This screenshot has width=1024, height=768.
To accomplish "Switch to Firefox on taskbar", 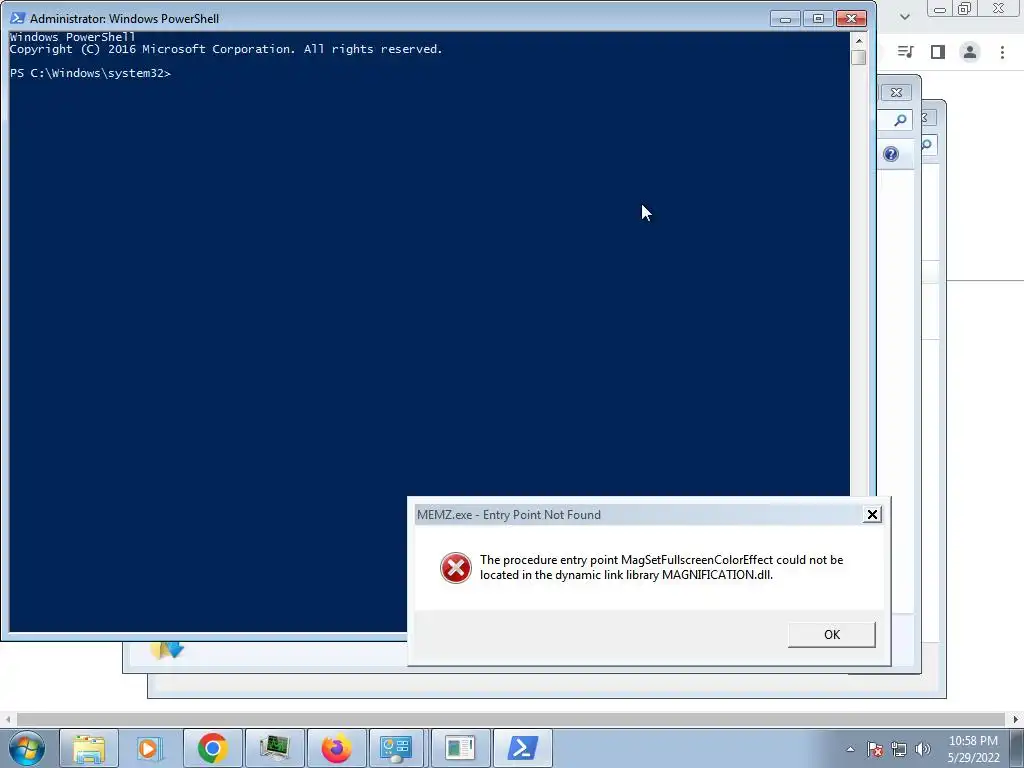I will (x=336, y=748).
